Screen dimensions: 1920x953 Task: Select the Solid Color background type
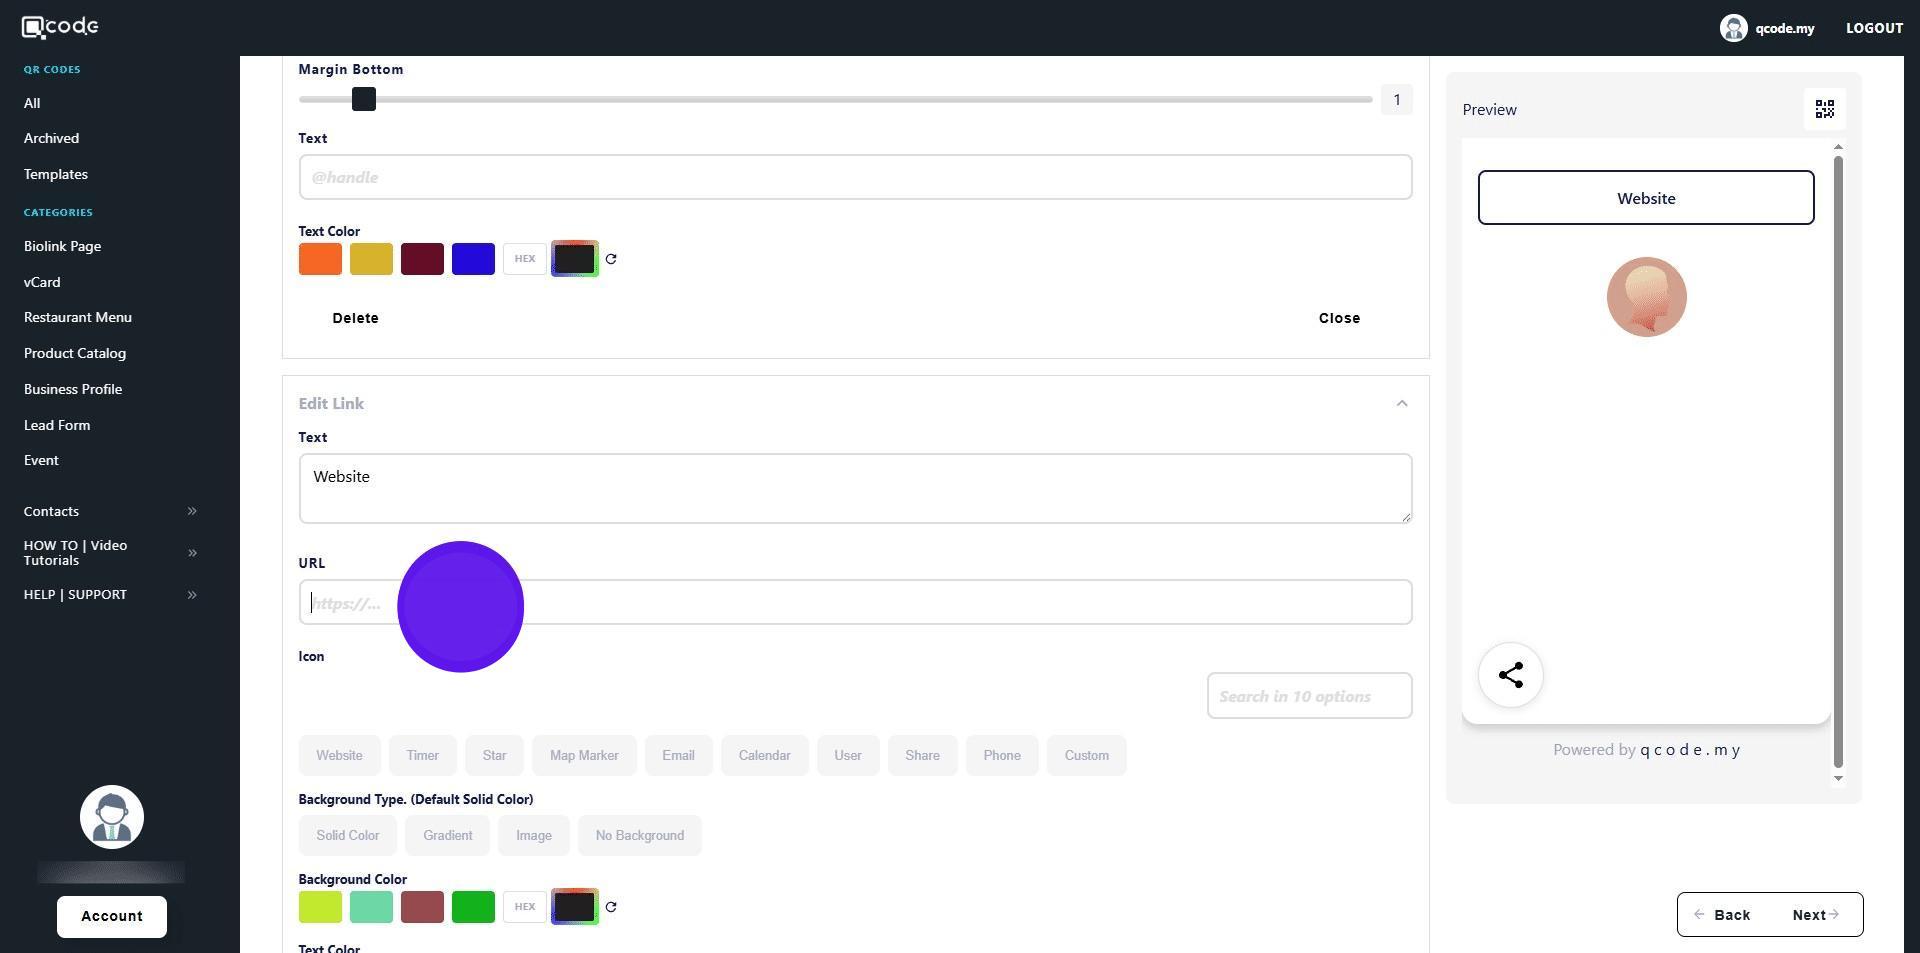coord(347,835)
